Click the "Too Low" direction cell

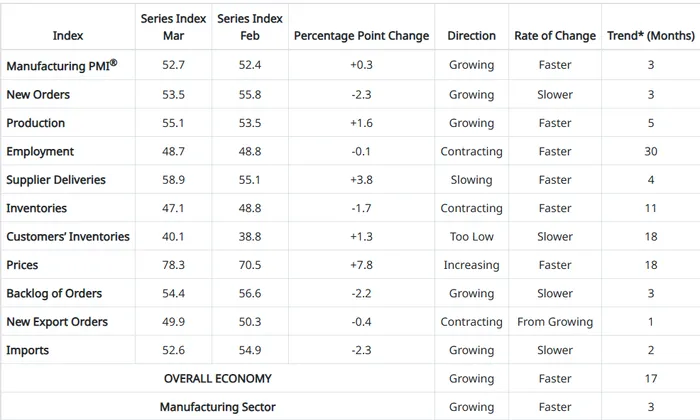[471, 237]
